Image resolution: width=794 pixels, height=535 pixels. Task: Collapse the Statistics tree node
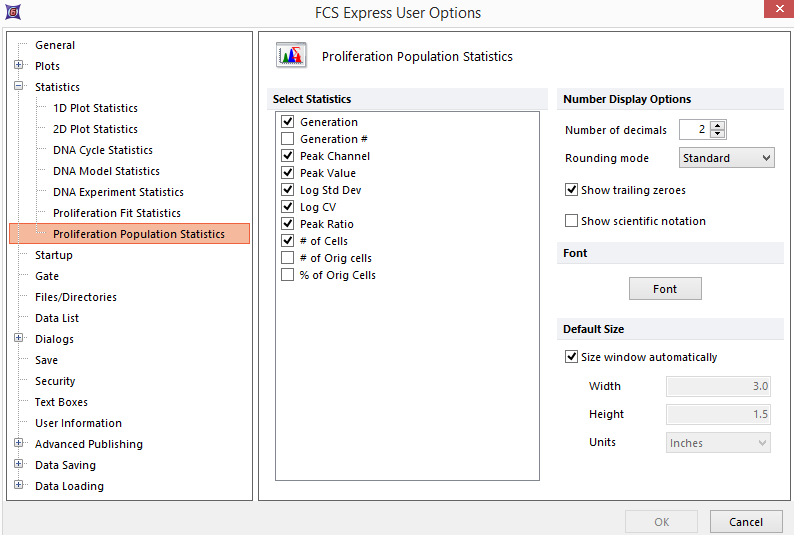(18, 87)
